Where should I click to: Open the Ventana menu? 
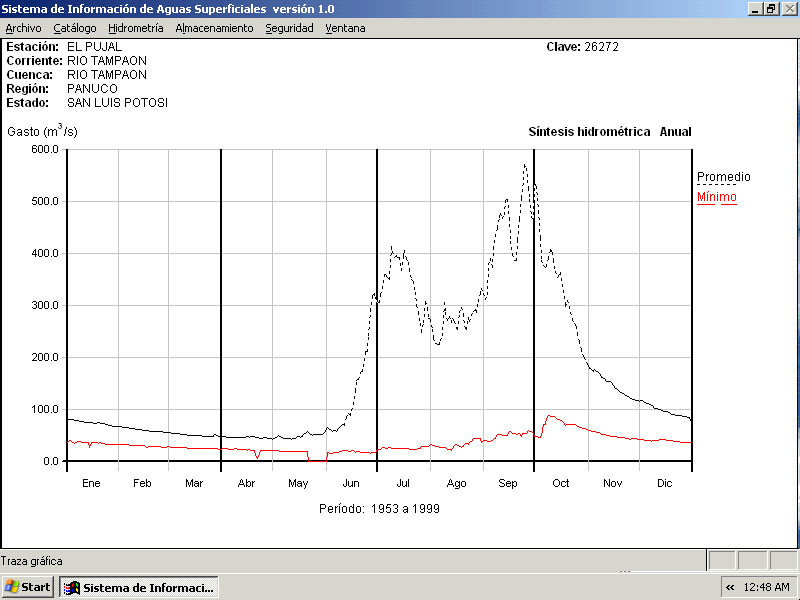[345, 28]
